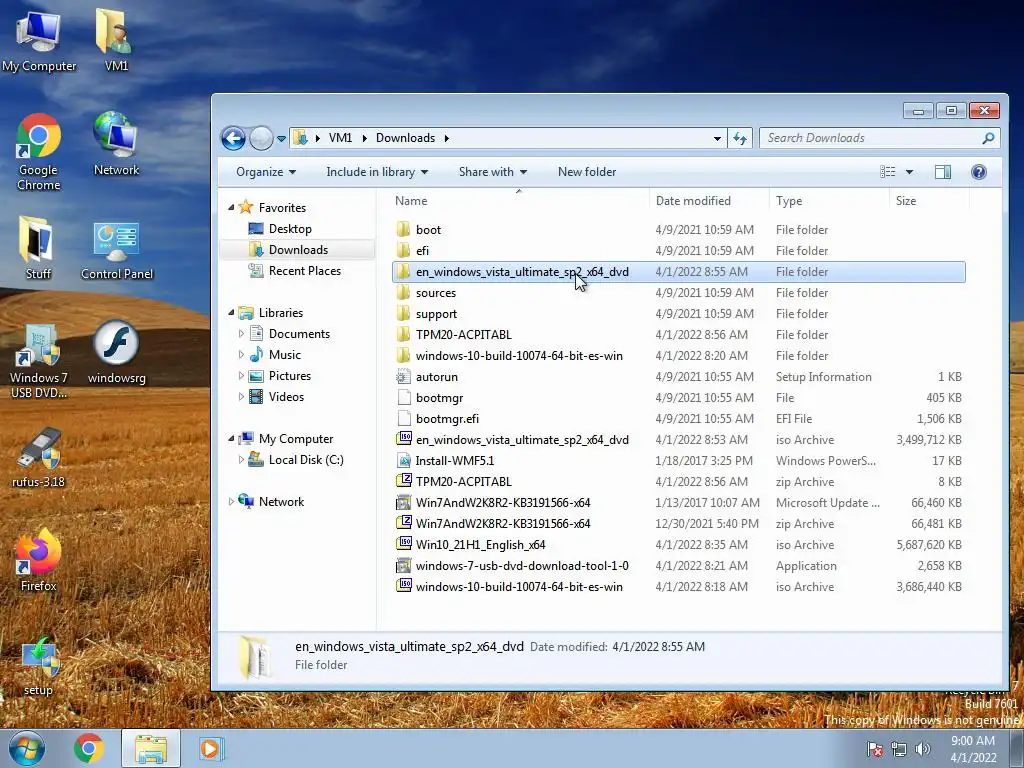The image size is (1024, 768).
Task: Expand the Pictures library node
Action: (x=241, y=376)
